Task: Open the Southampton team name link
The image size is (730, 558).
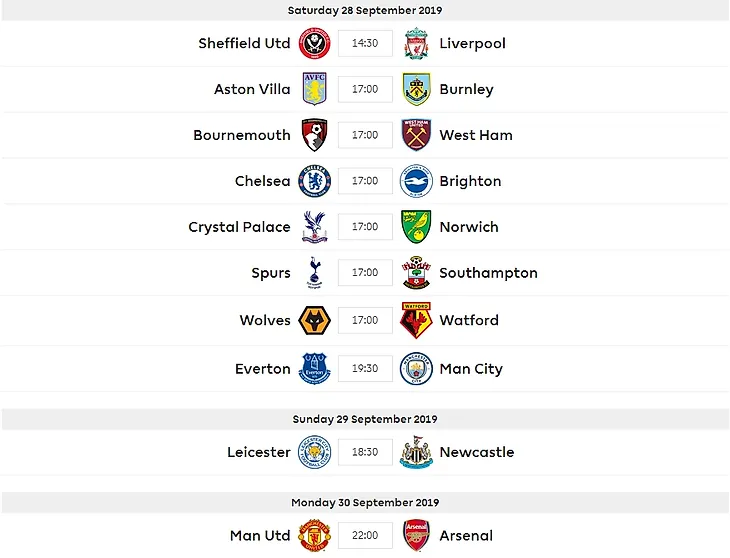Action: pyautogui.click(x=488, y=273)
